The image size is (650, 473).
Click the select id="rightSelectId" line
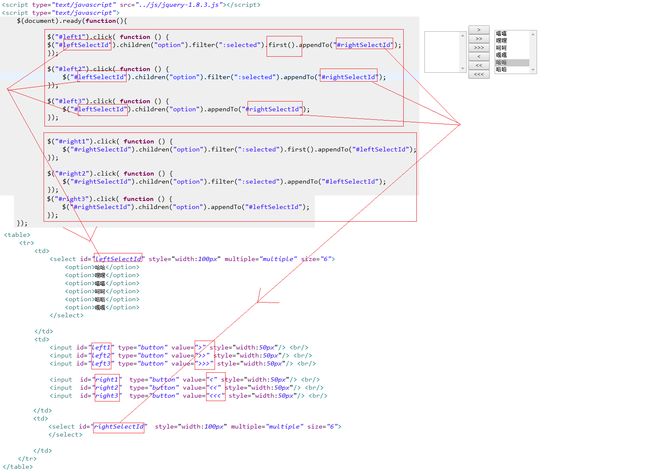point(195,427)
